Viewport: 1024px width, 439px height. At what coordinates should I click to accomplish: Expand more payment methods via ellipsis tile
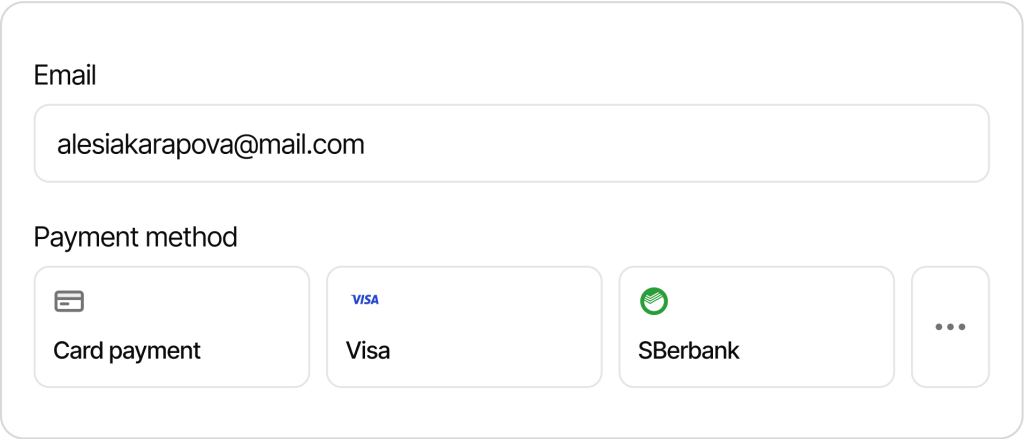tap(950, 327)
